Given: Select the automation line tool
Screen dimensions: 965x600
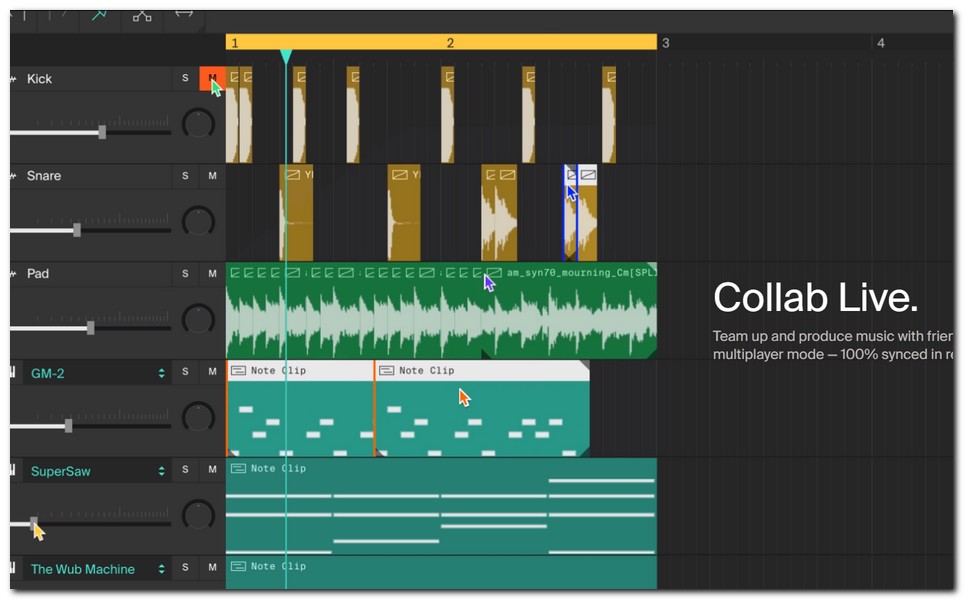Looking at the screenshot, I should tap(99, 16).
